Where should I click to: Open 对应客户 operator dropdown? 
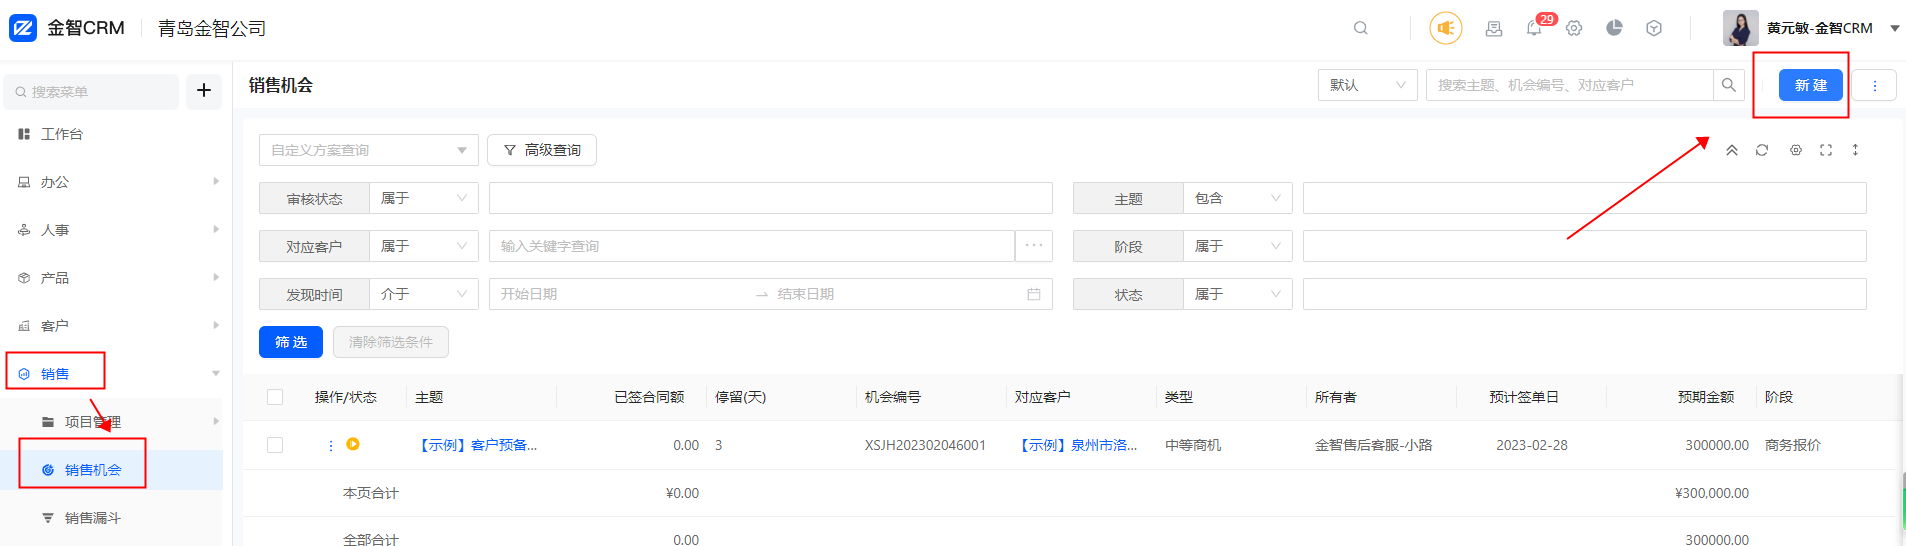[x=423, y=246]
